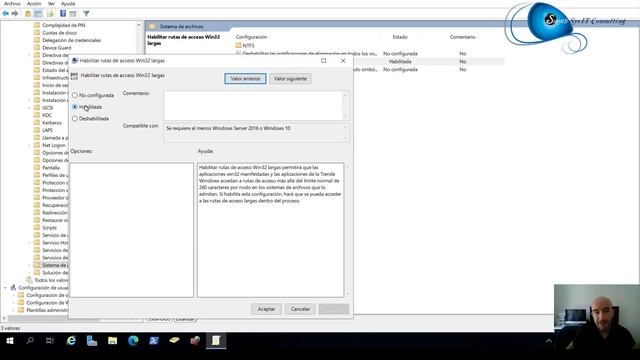Click the Cancelar button
Image resolution: width=640 pixels, height=360 pixels.
coord(300,309)
